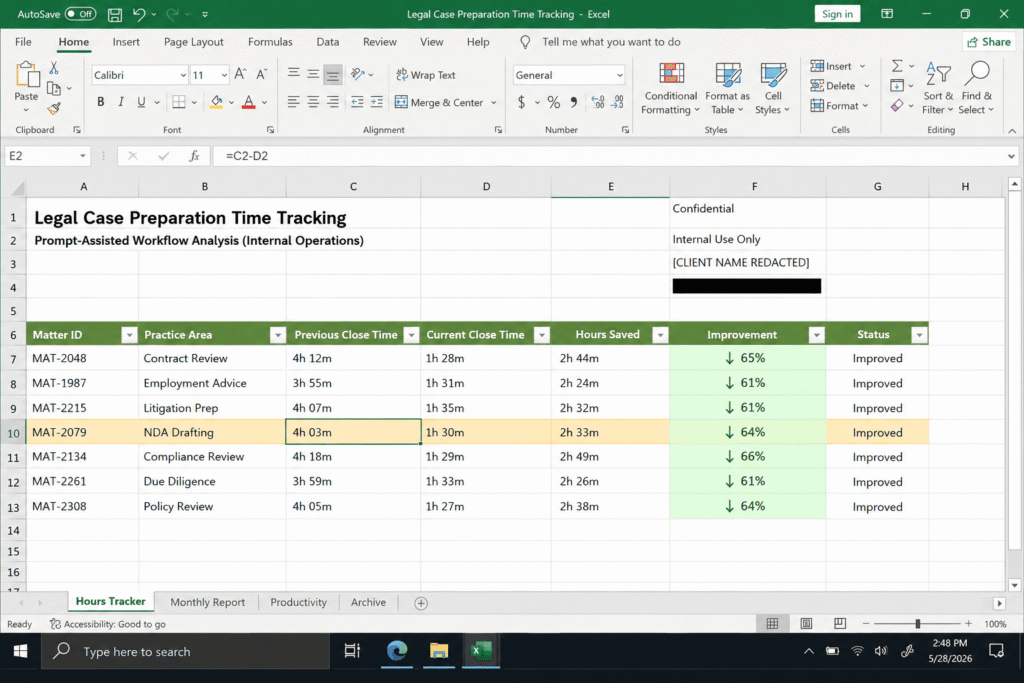
Task: Expand the font size dropdown
Action: point(224,75)
